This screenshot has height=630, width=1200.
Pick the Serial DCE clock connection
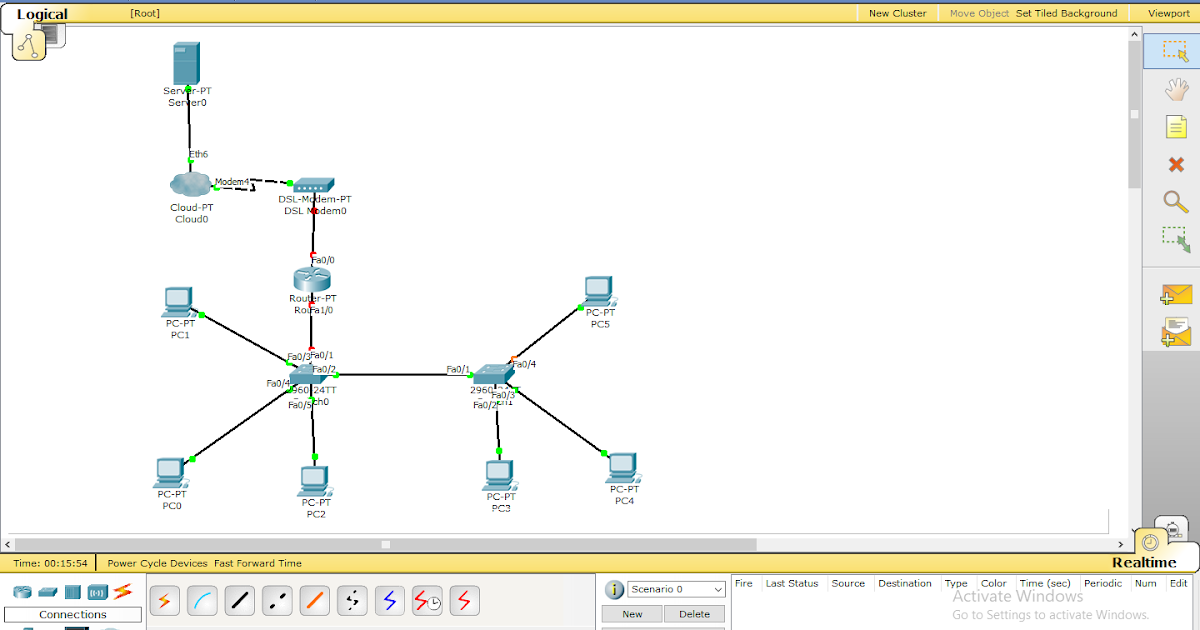(427, 600)
